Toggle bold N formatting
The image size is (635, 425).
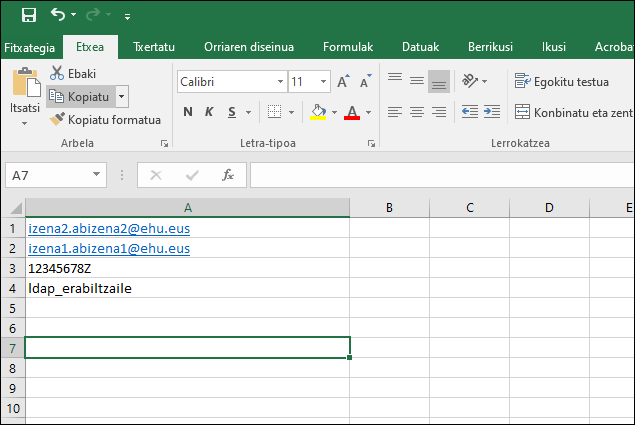tap(188, 112)
